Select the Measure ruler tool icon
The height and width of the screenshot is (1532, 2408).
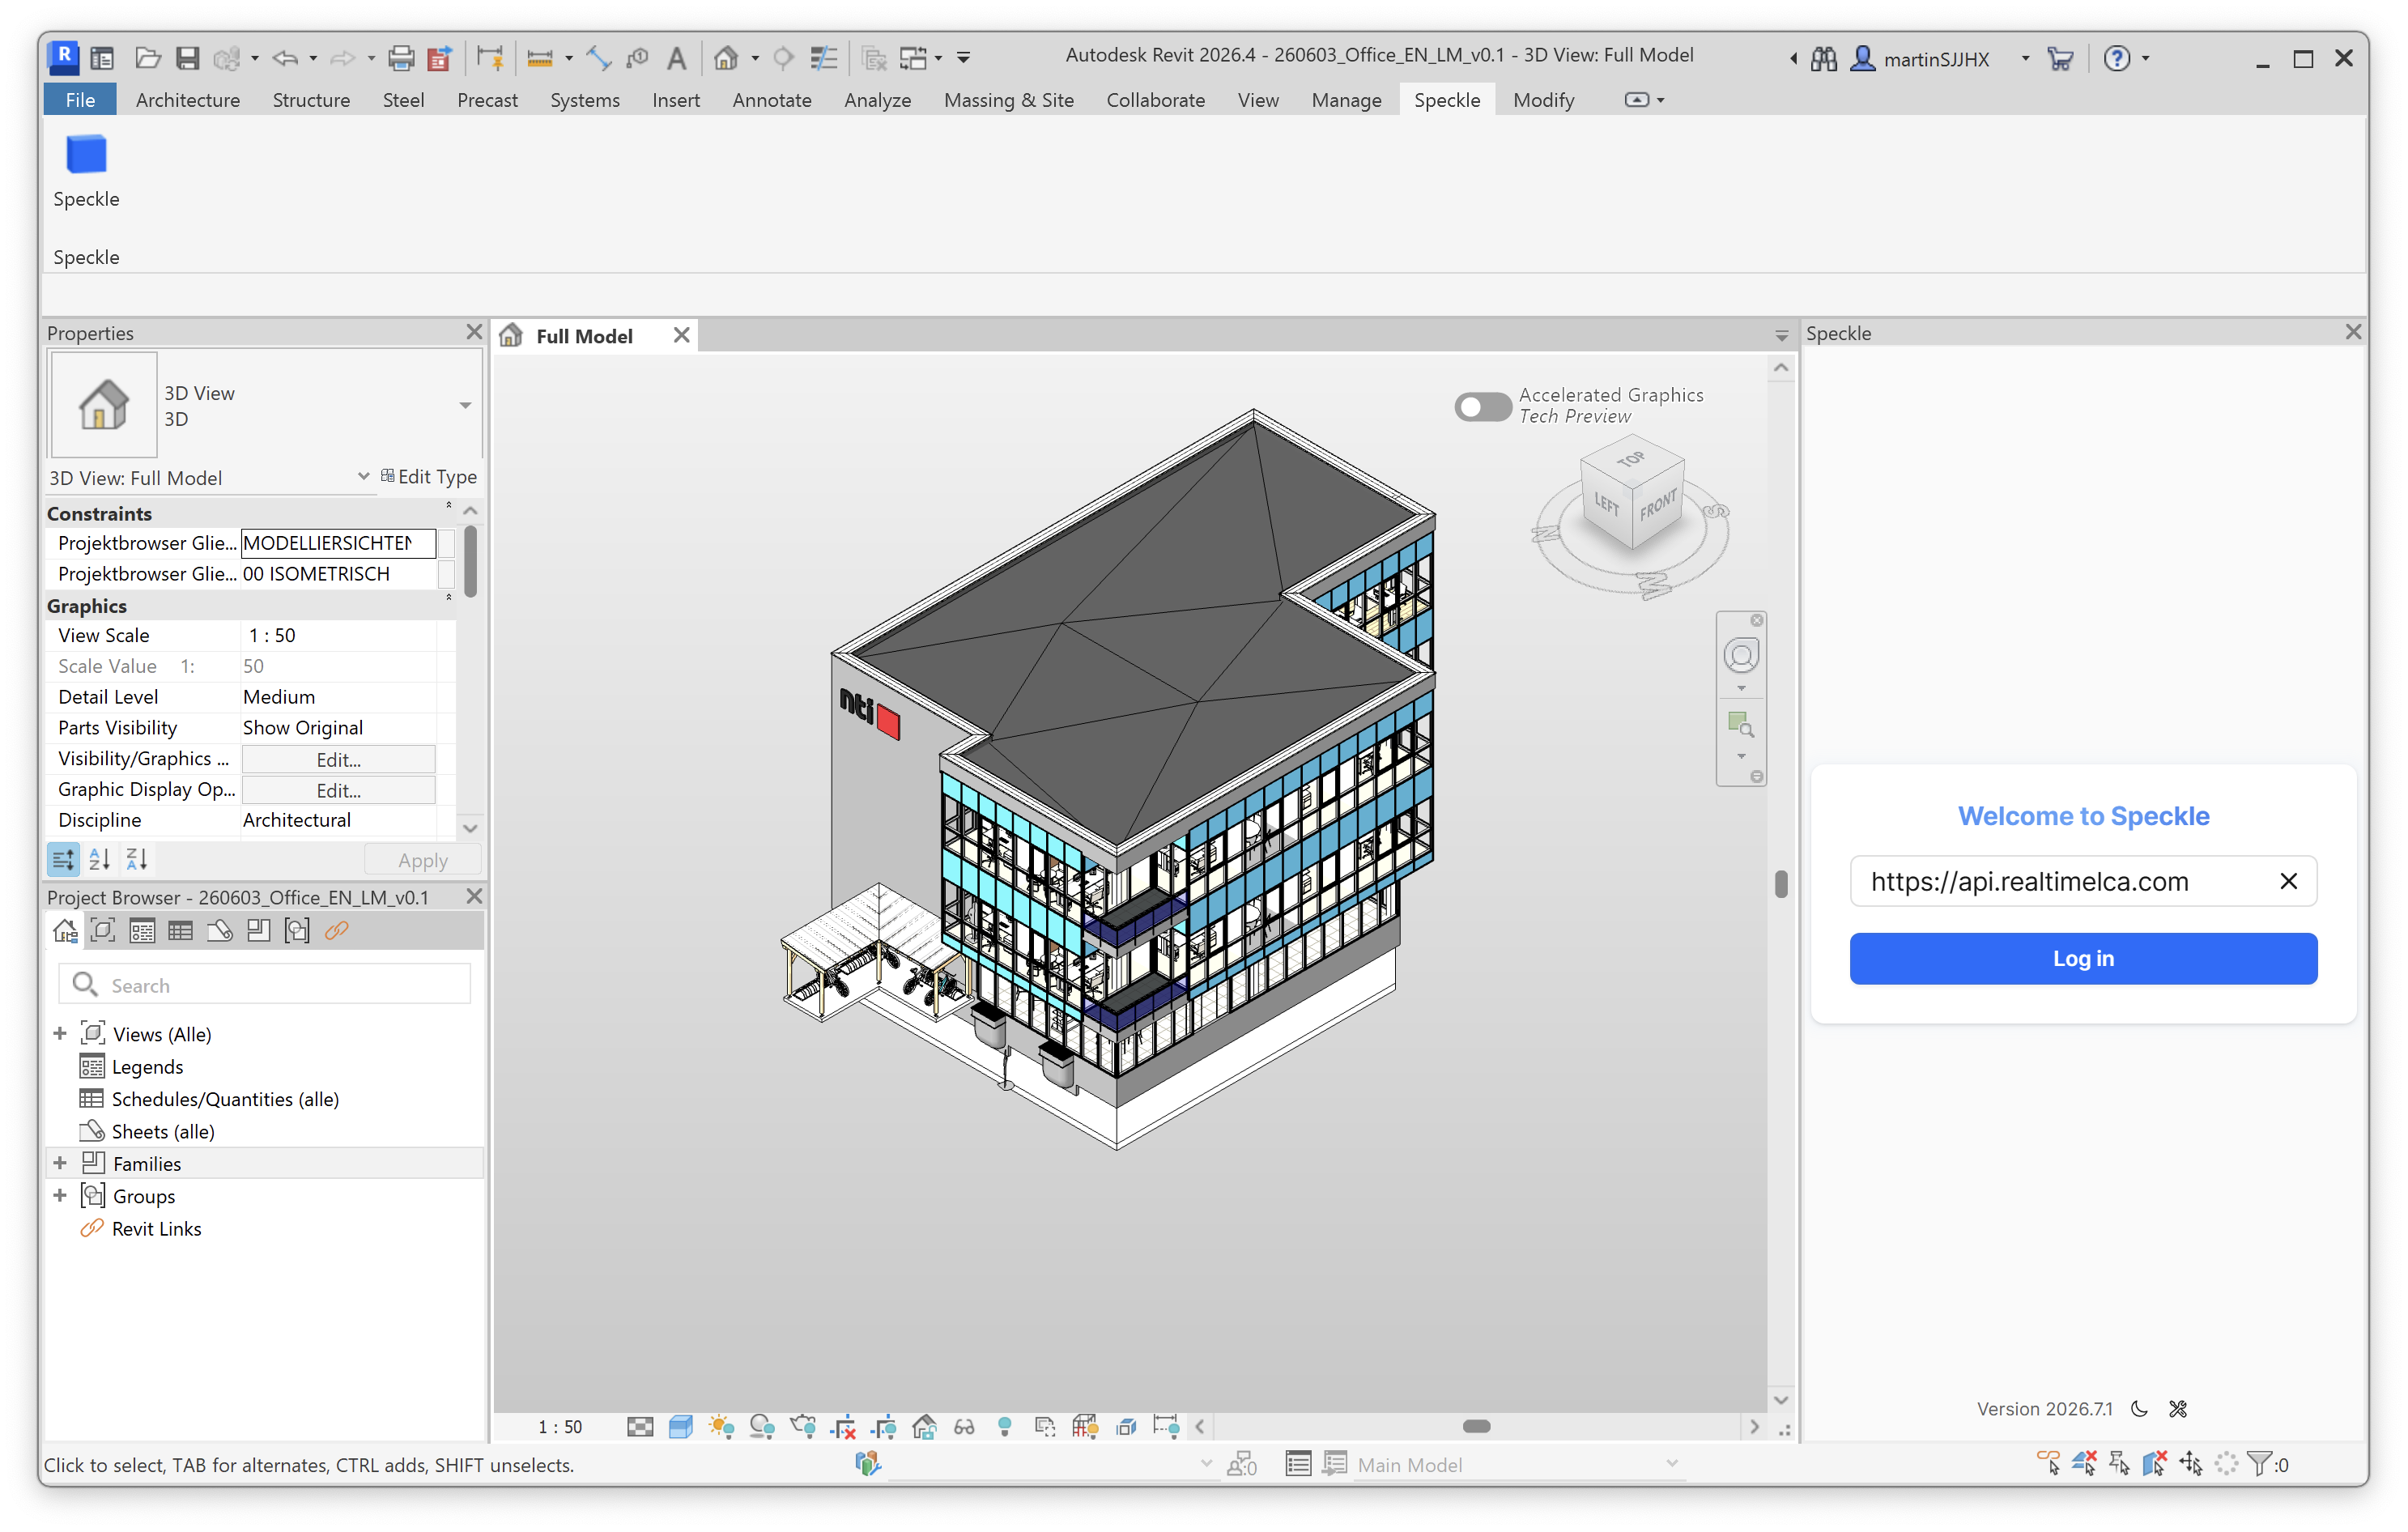[540, 58]
